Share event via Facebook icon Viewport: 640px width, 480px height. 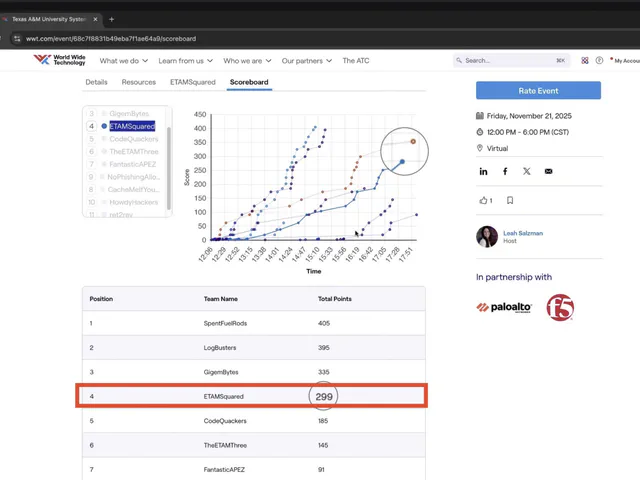tap(505, 171)
